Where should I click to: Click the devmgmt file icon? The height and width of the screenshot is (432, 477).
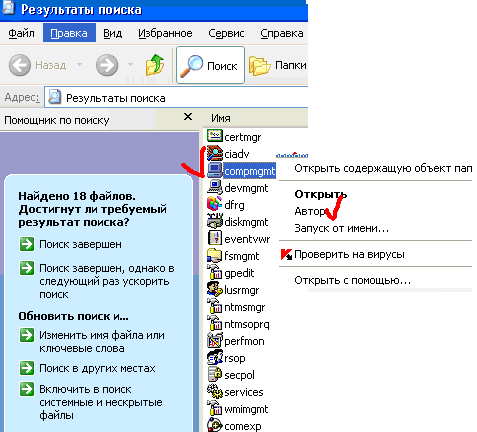tap(215, 187)
